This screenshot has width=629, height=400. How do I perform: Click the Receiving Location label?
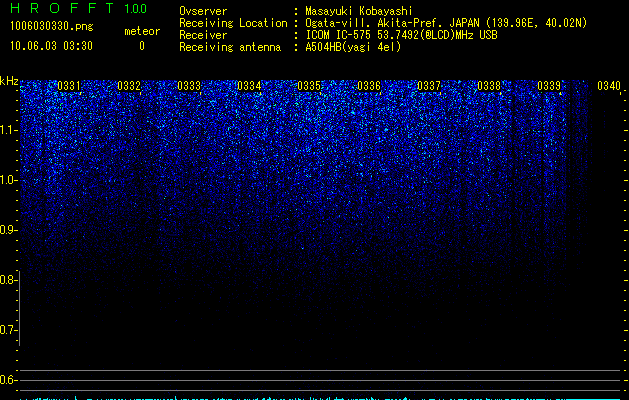(233, 23)
